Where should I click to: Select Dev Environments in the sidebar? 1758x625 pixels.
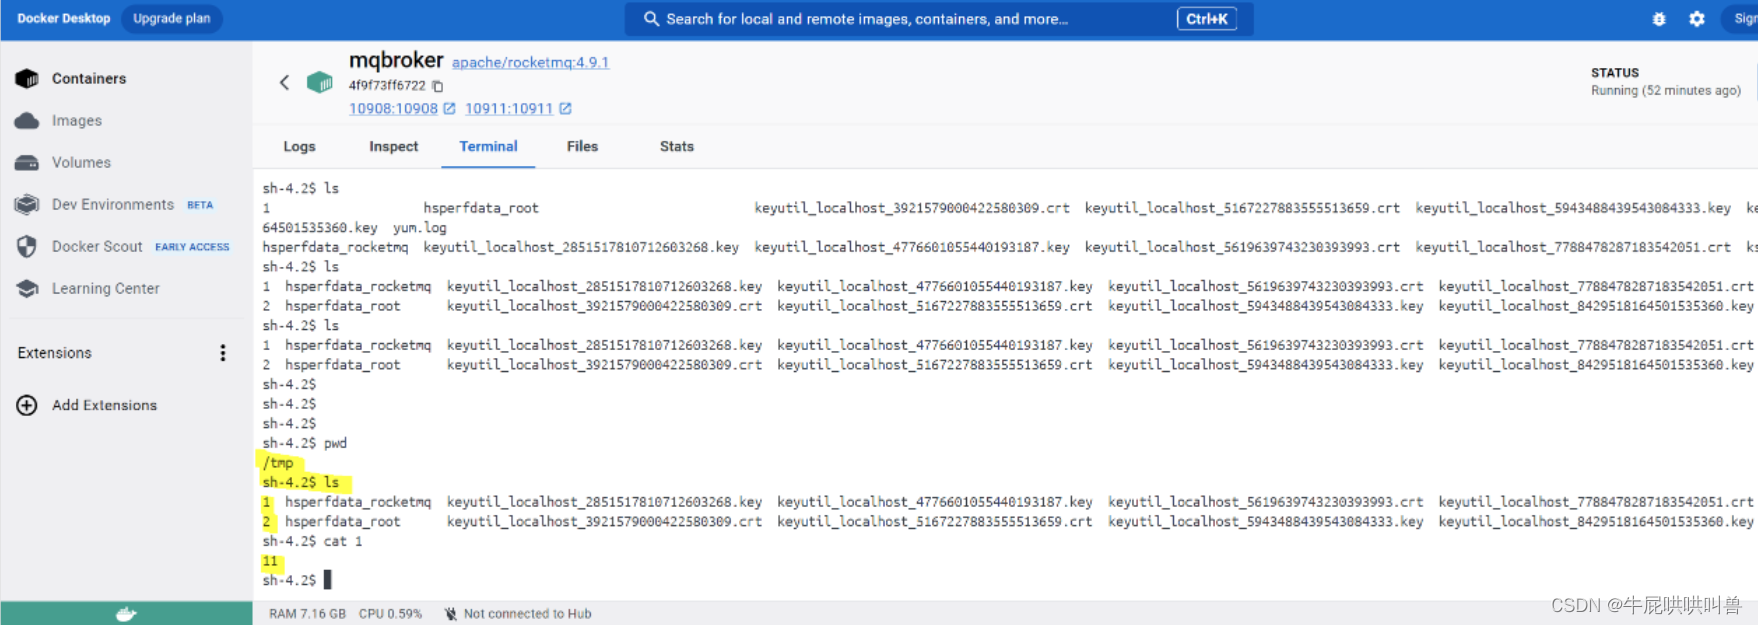(x=113, y=204)
